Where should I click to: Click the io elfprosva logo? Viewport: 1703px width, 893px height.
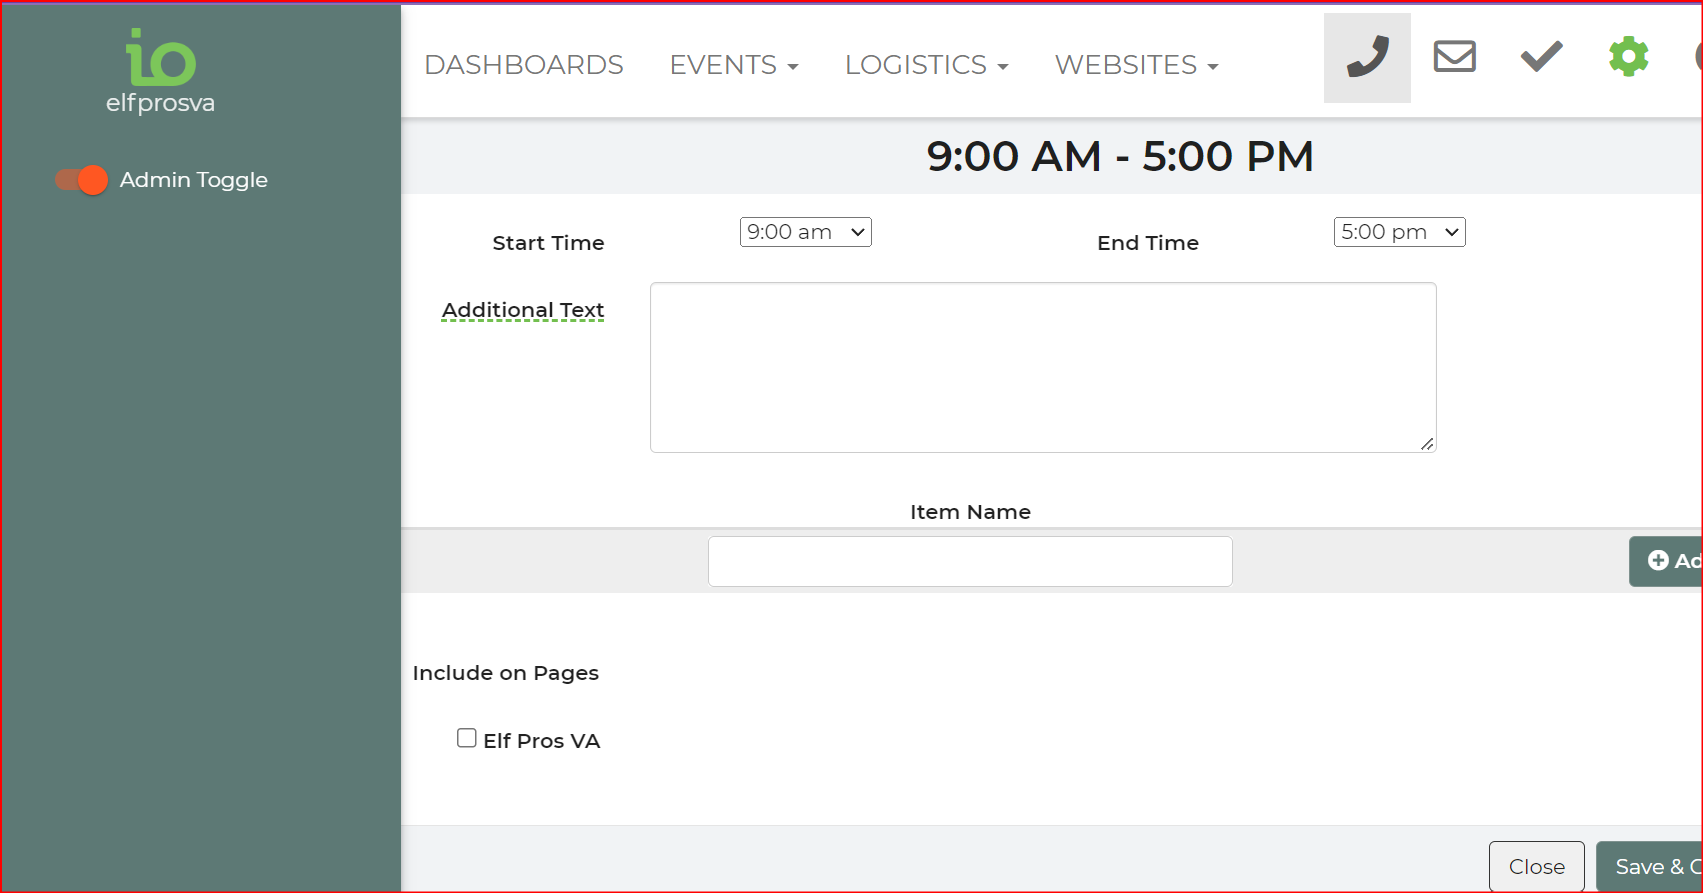[161, 71]
